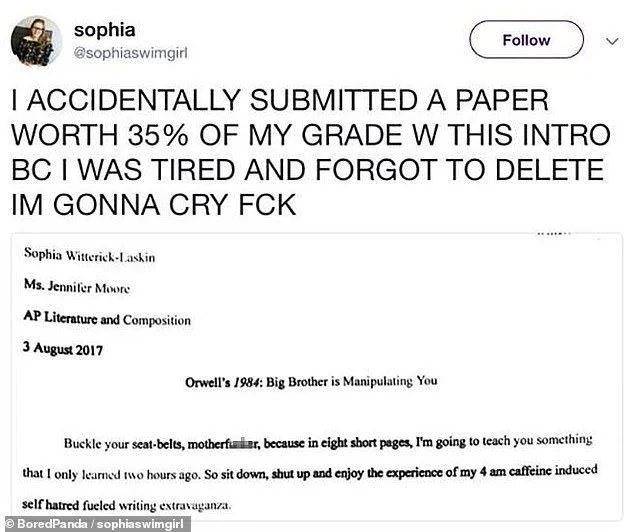Viewport: 634px width, 532px height.
Task: Click the copyright symbol in the watermark
Action: [x=9, y=522]
